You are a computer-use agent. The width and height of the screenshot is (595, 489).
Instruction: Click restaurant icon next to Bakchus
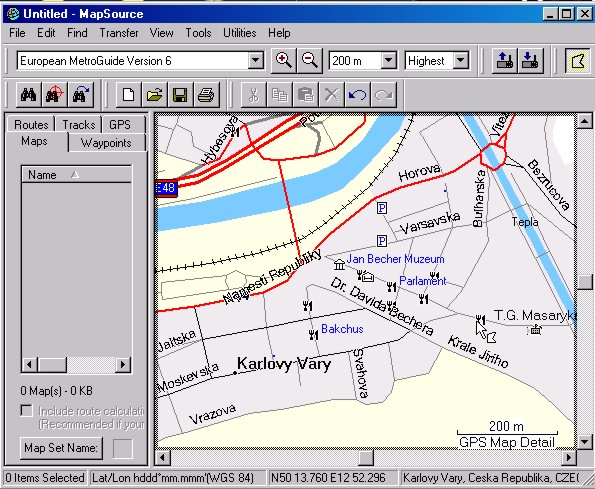point(313,335)
